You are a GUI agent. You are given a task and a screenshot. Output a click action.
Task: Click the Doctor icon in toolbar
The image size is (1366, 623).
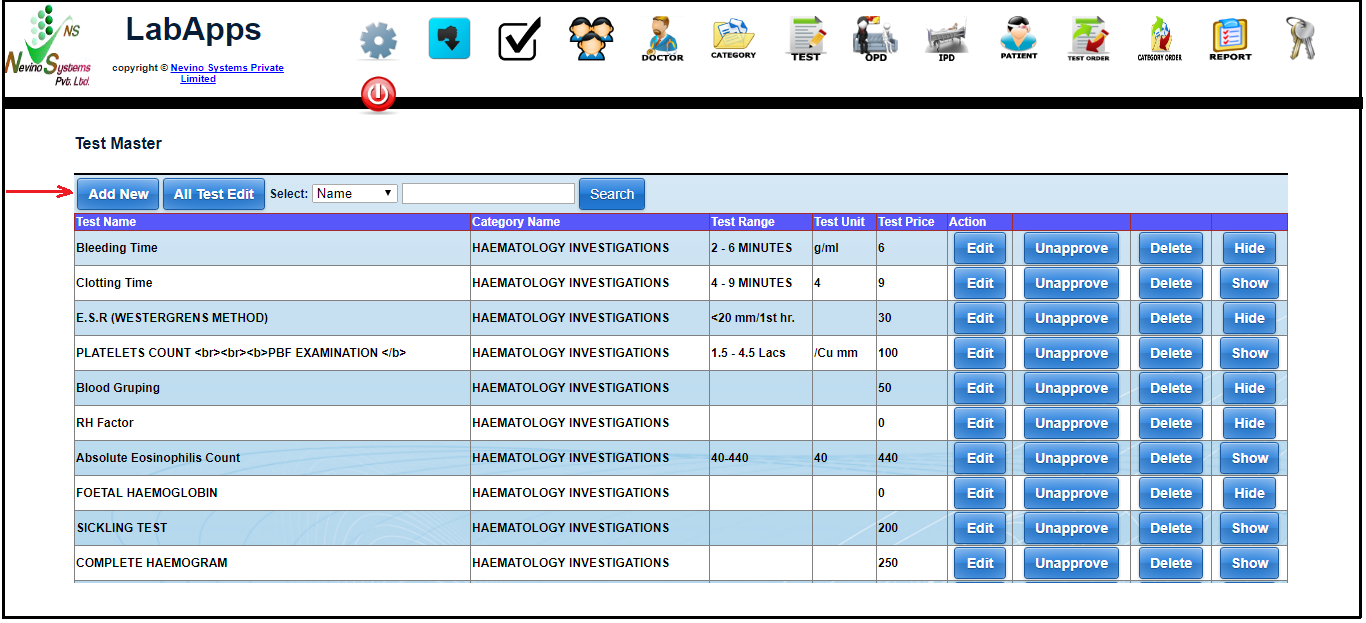[x=662, y=39]
